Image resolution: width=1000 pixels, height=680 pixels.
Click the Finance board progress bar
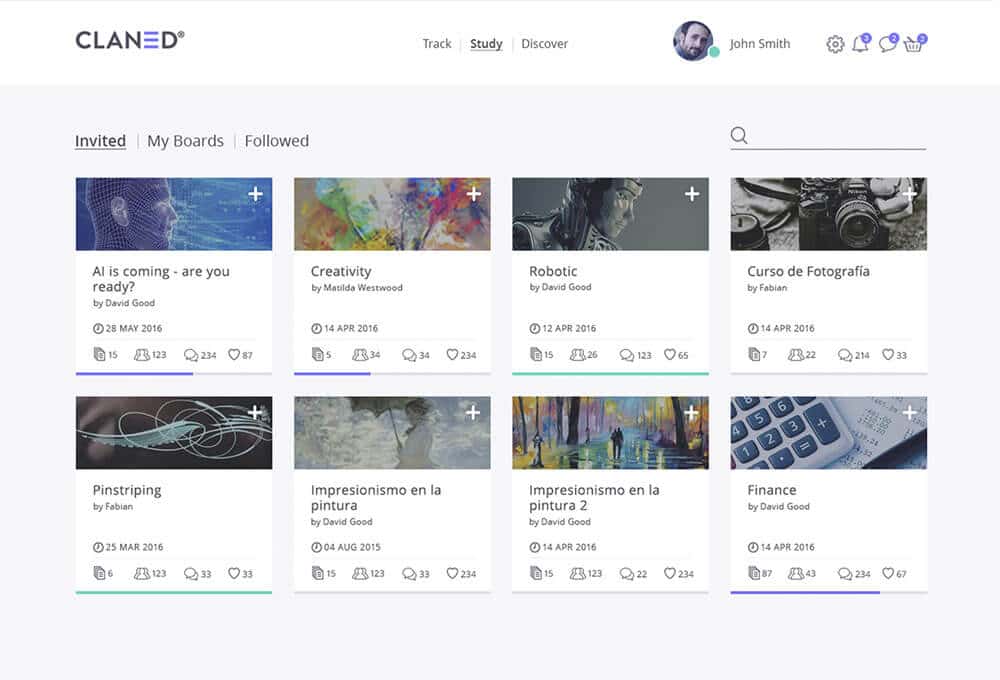click(x=828, y=592)
